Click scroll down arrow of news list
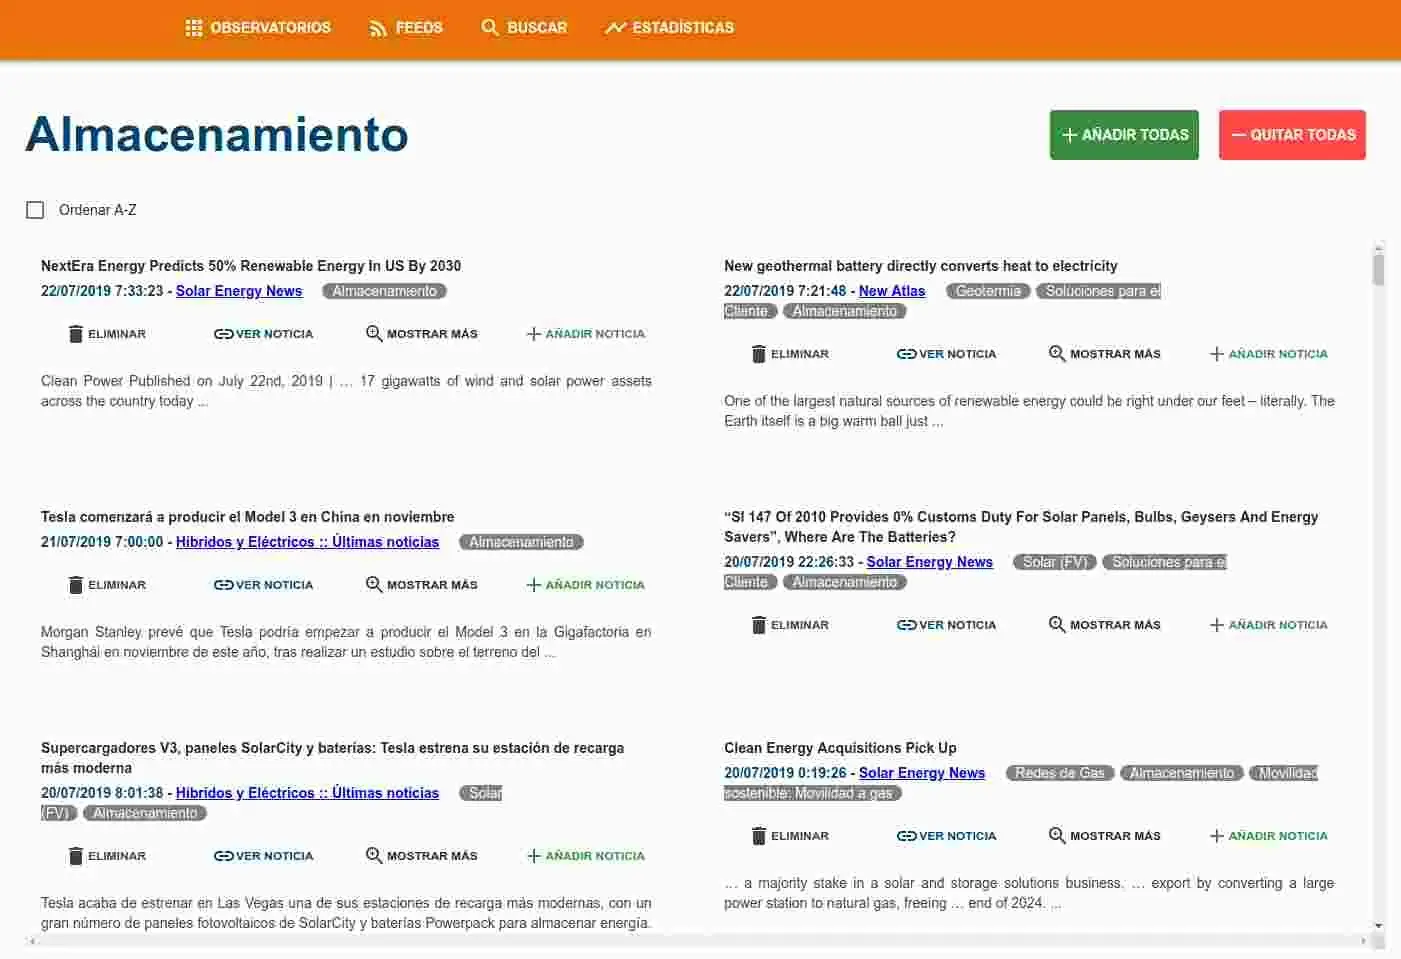Screen dimensions: 1401x959 click(x=1378, y=926)
